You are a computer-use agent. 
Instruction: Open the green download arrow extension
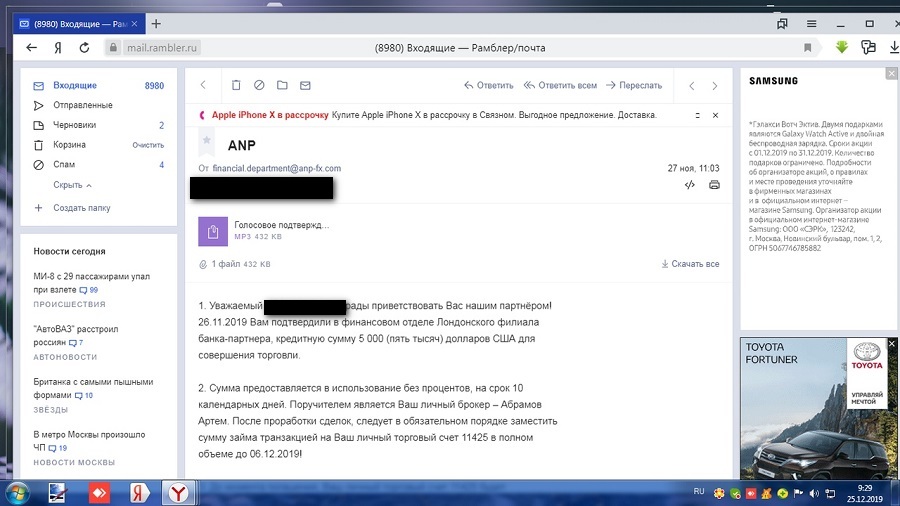(841, 47)
